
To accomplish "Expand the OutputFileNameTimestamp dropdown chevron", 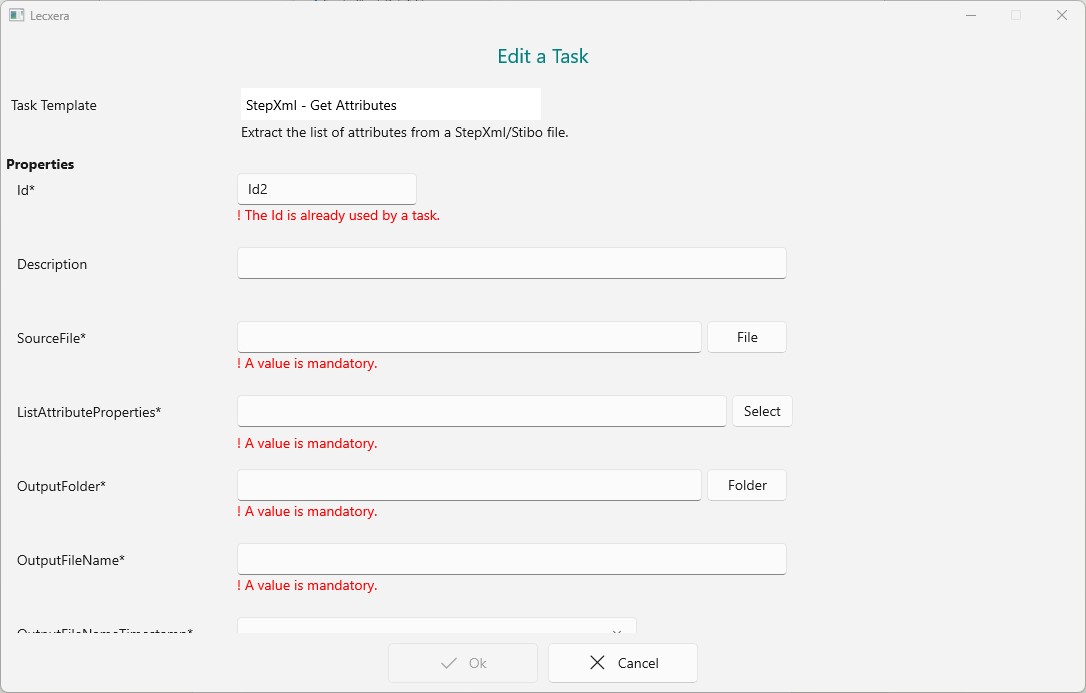I will click(617, 631).
